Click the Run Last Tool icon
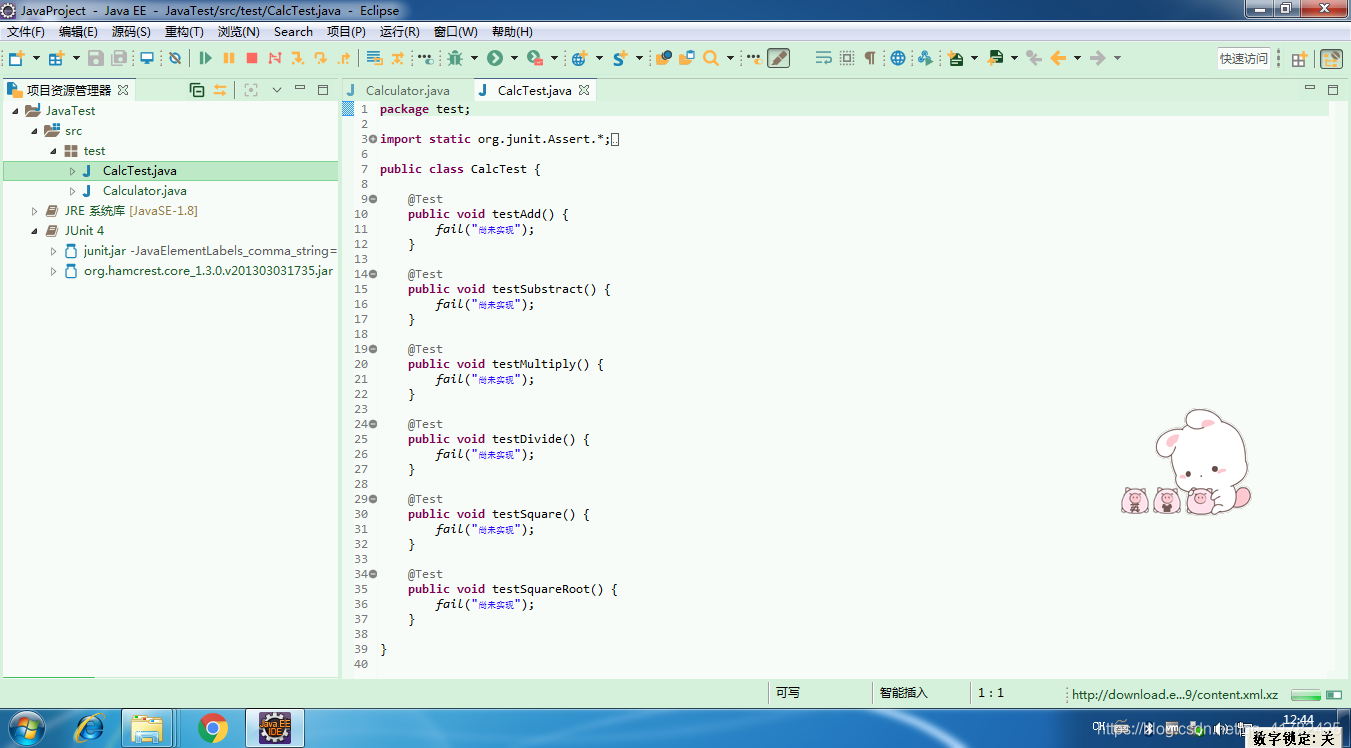 coord(535,58)
